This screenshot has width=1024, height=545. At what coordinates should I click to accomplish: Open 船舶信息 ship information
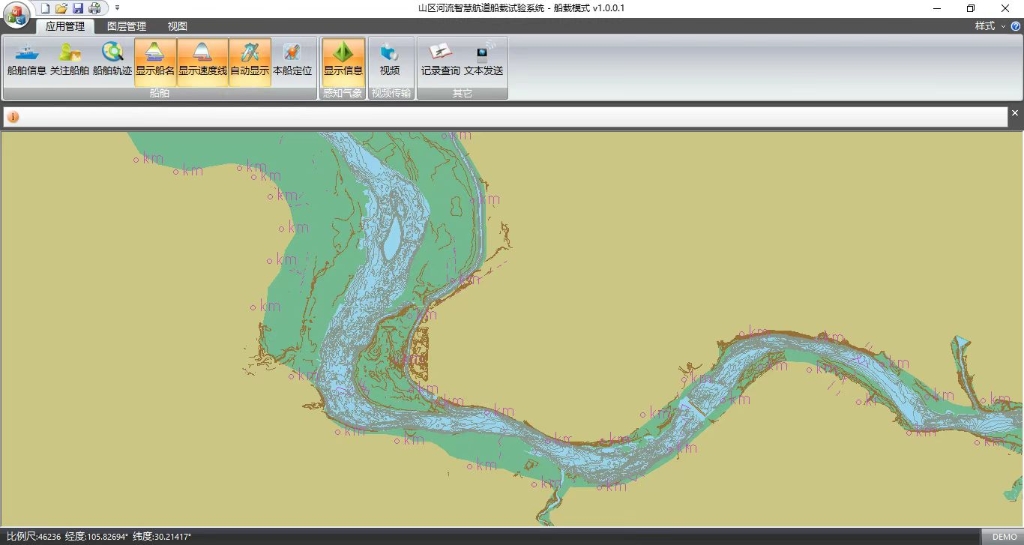[26, 61]
